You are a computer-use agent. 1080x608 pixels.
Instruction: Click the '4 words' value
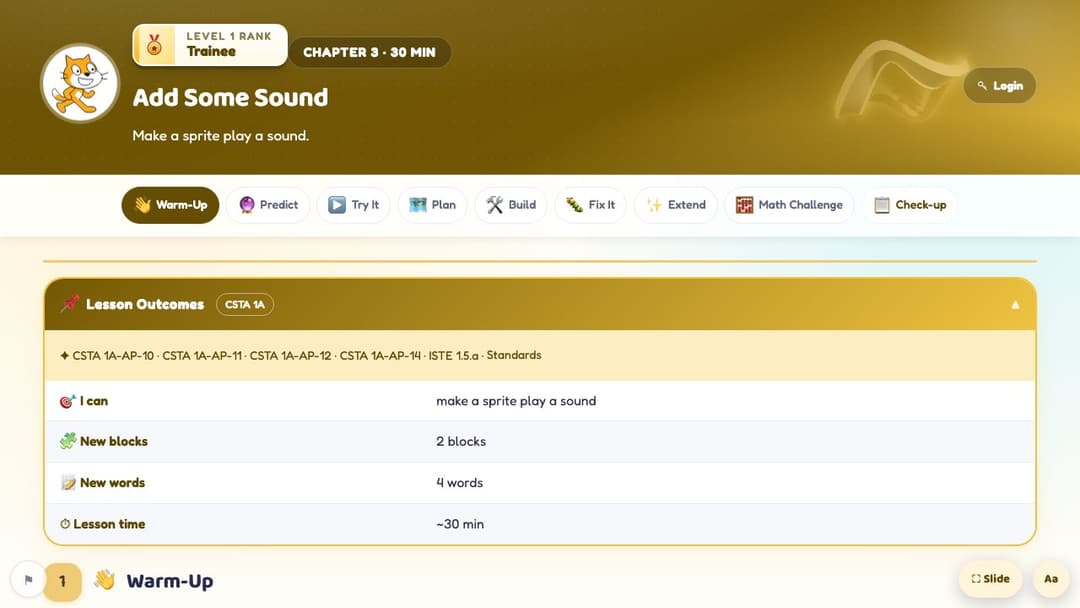tap(459, 483)
